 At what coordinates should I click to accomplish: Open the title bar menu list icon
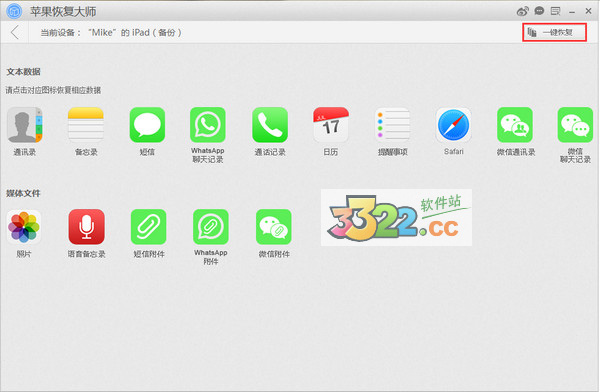[555, 11]
